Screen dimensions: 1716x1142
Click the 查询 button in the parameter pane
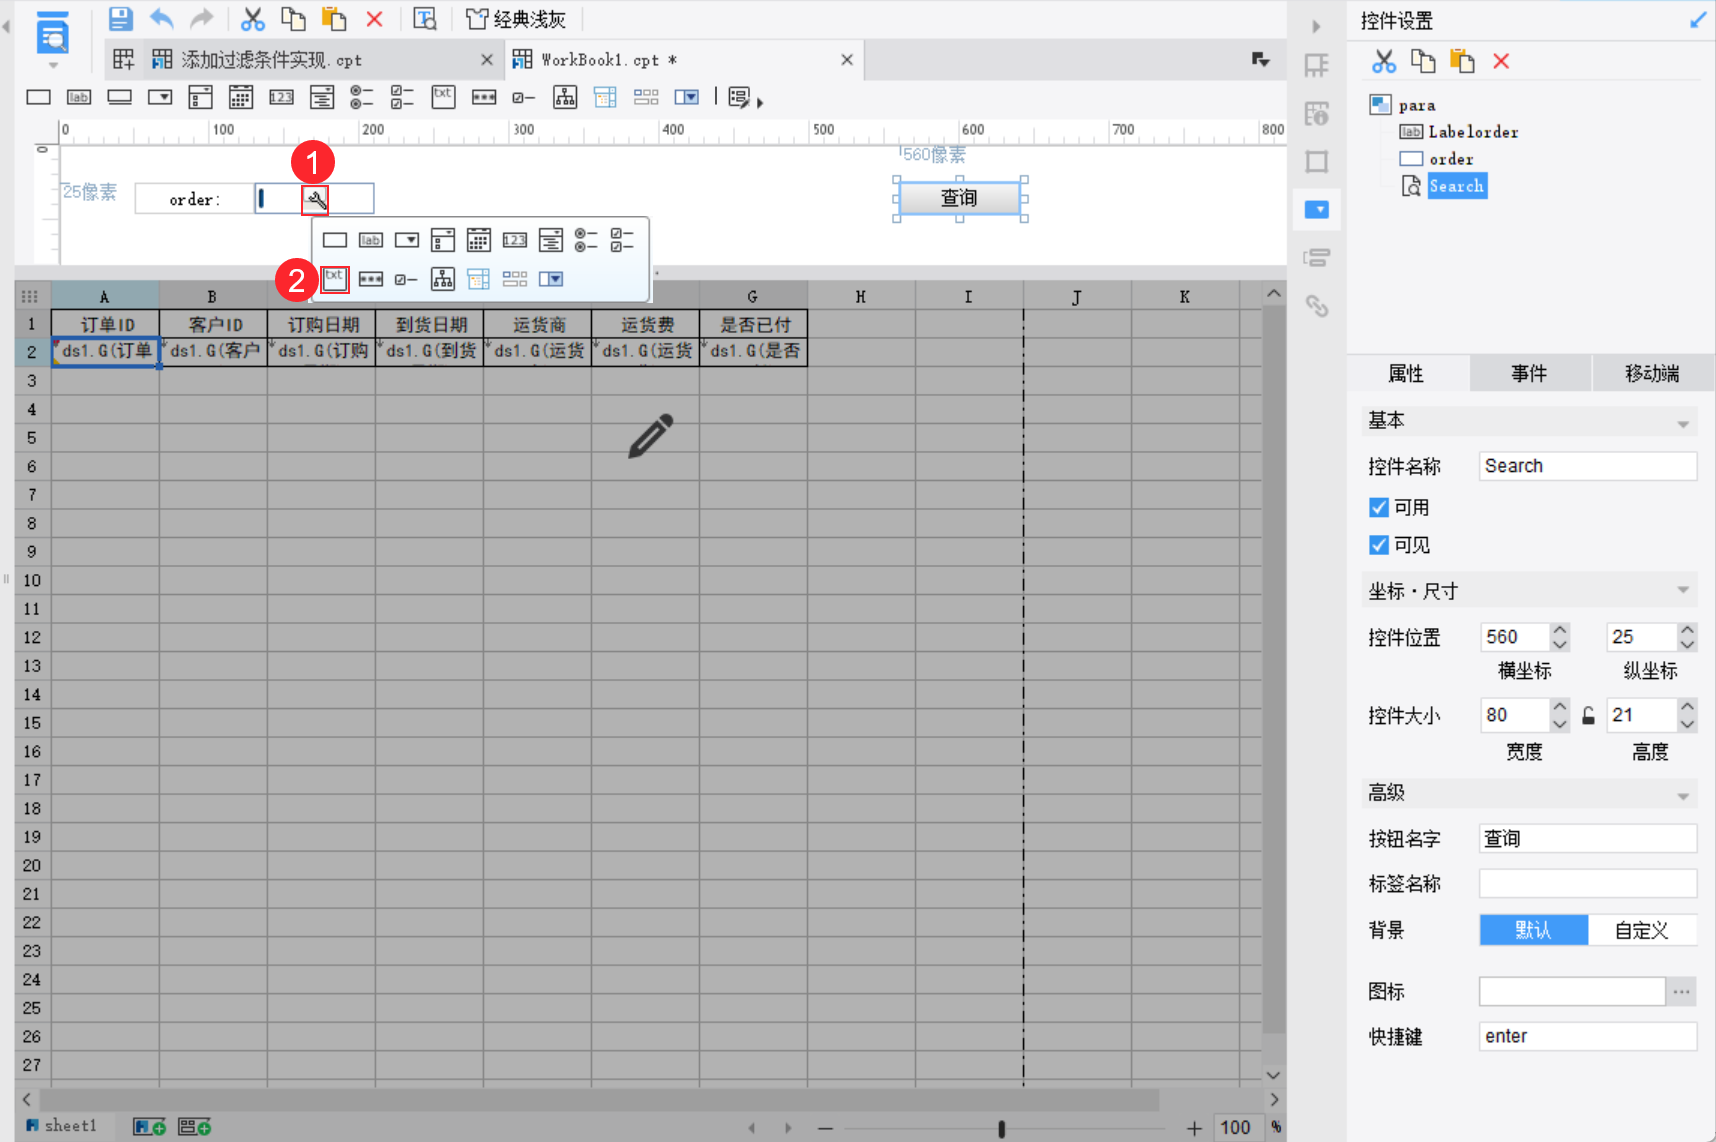tap(959, 198)
